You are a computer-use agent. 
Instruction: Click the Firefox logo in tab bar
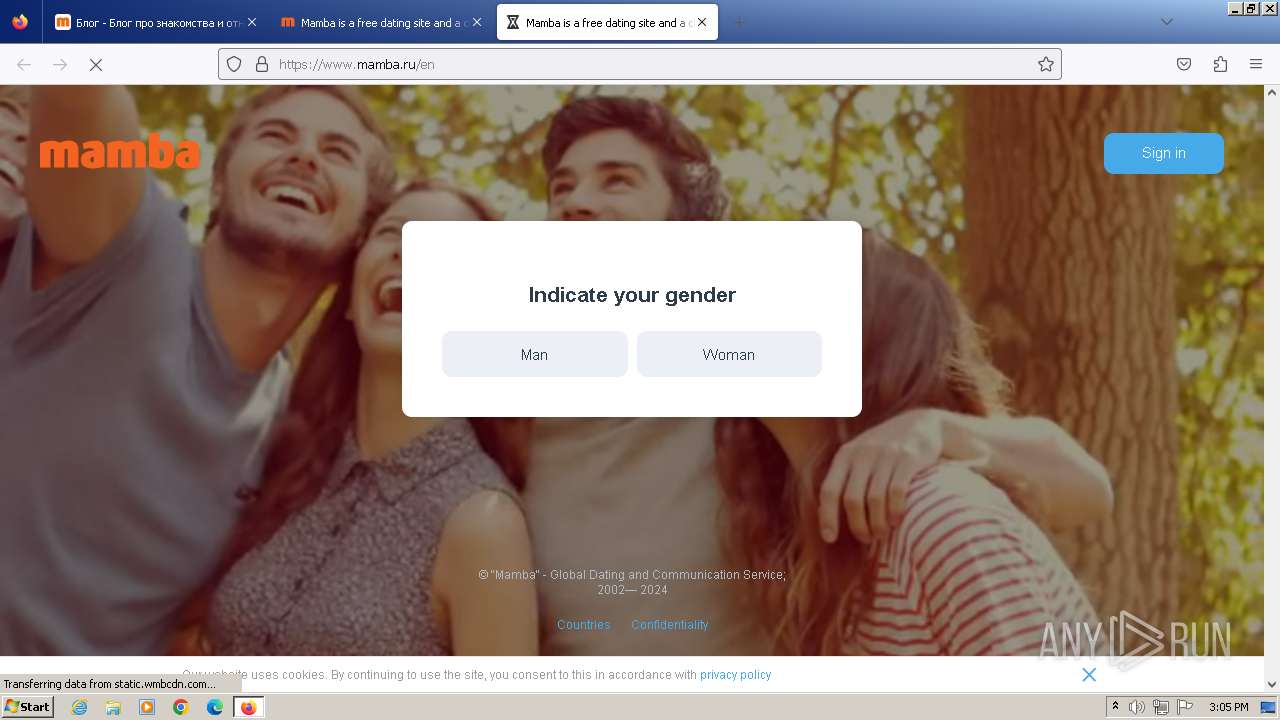(20, 22)
